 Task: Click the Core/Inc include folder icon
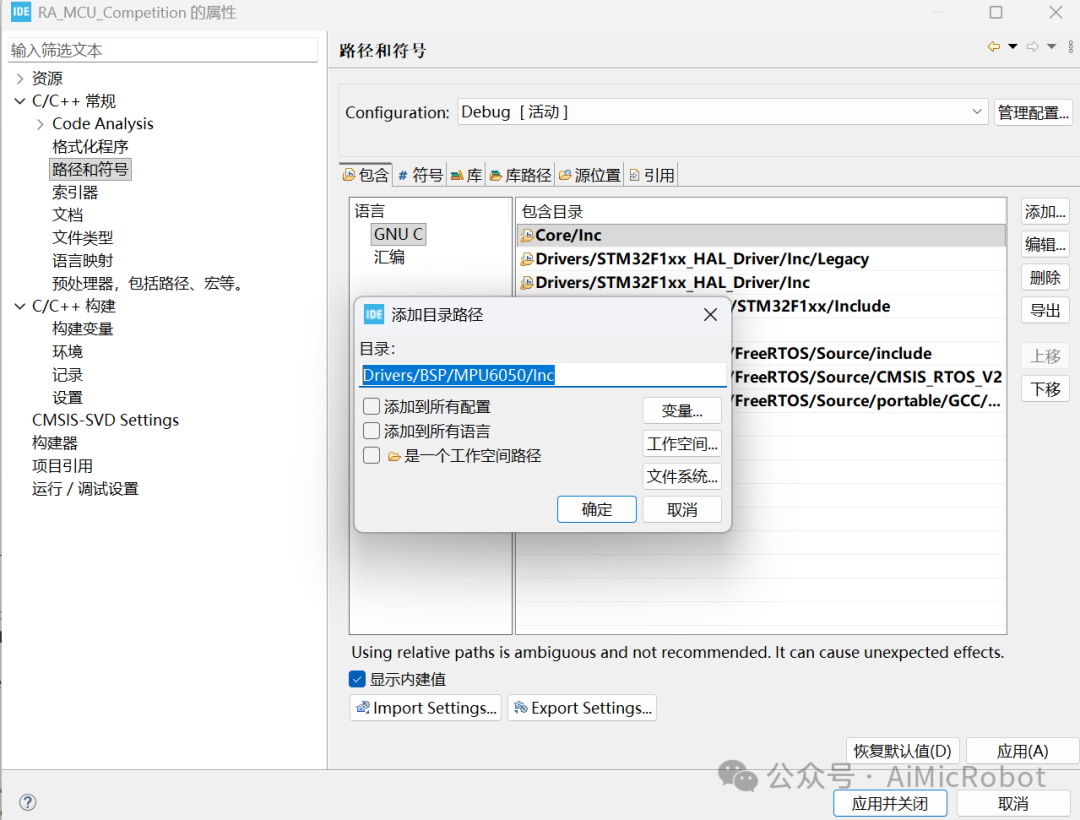(x=526, y=235)
